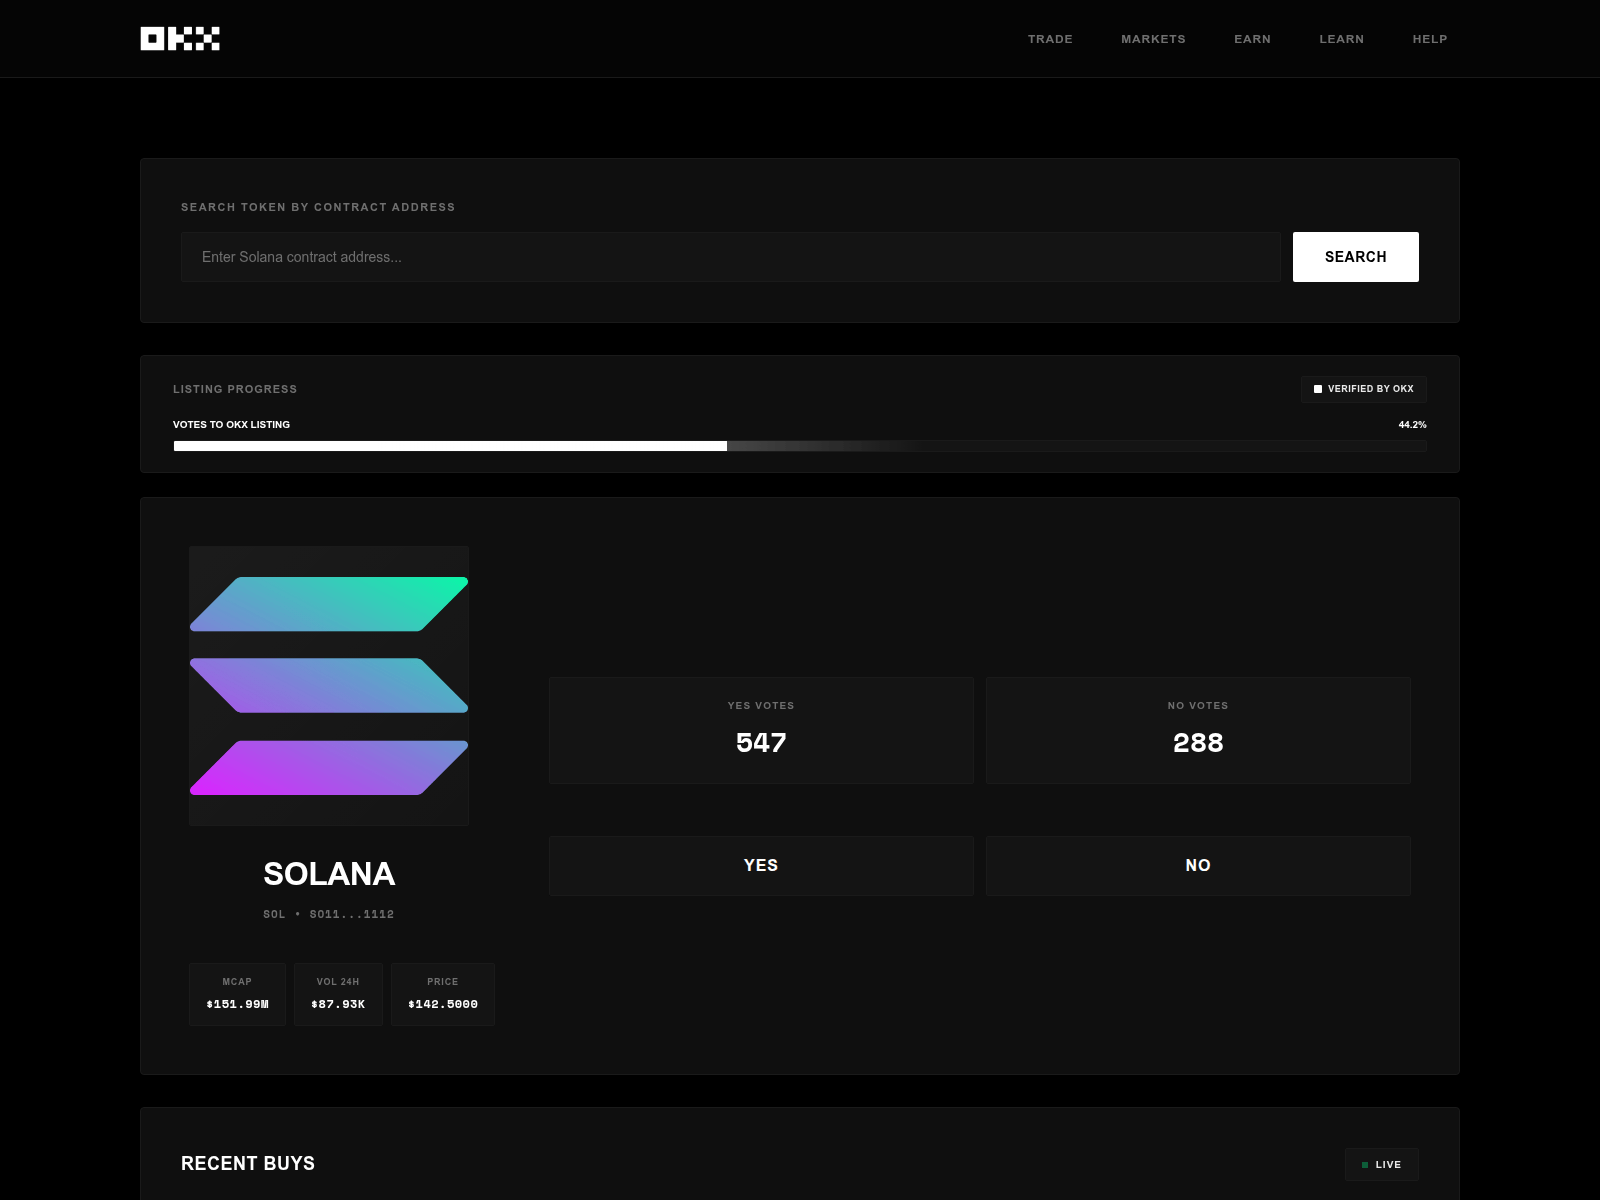Open the MARKETS menu
1600x1200 pixels.
(1153, 39)
